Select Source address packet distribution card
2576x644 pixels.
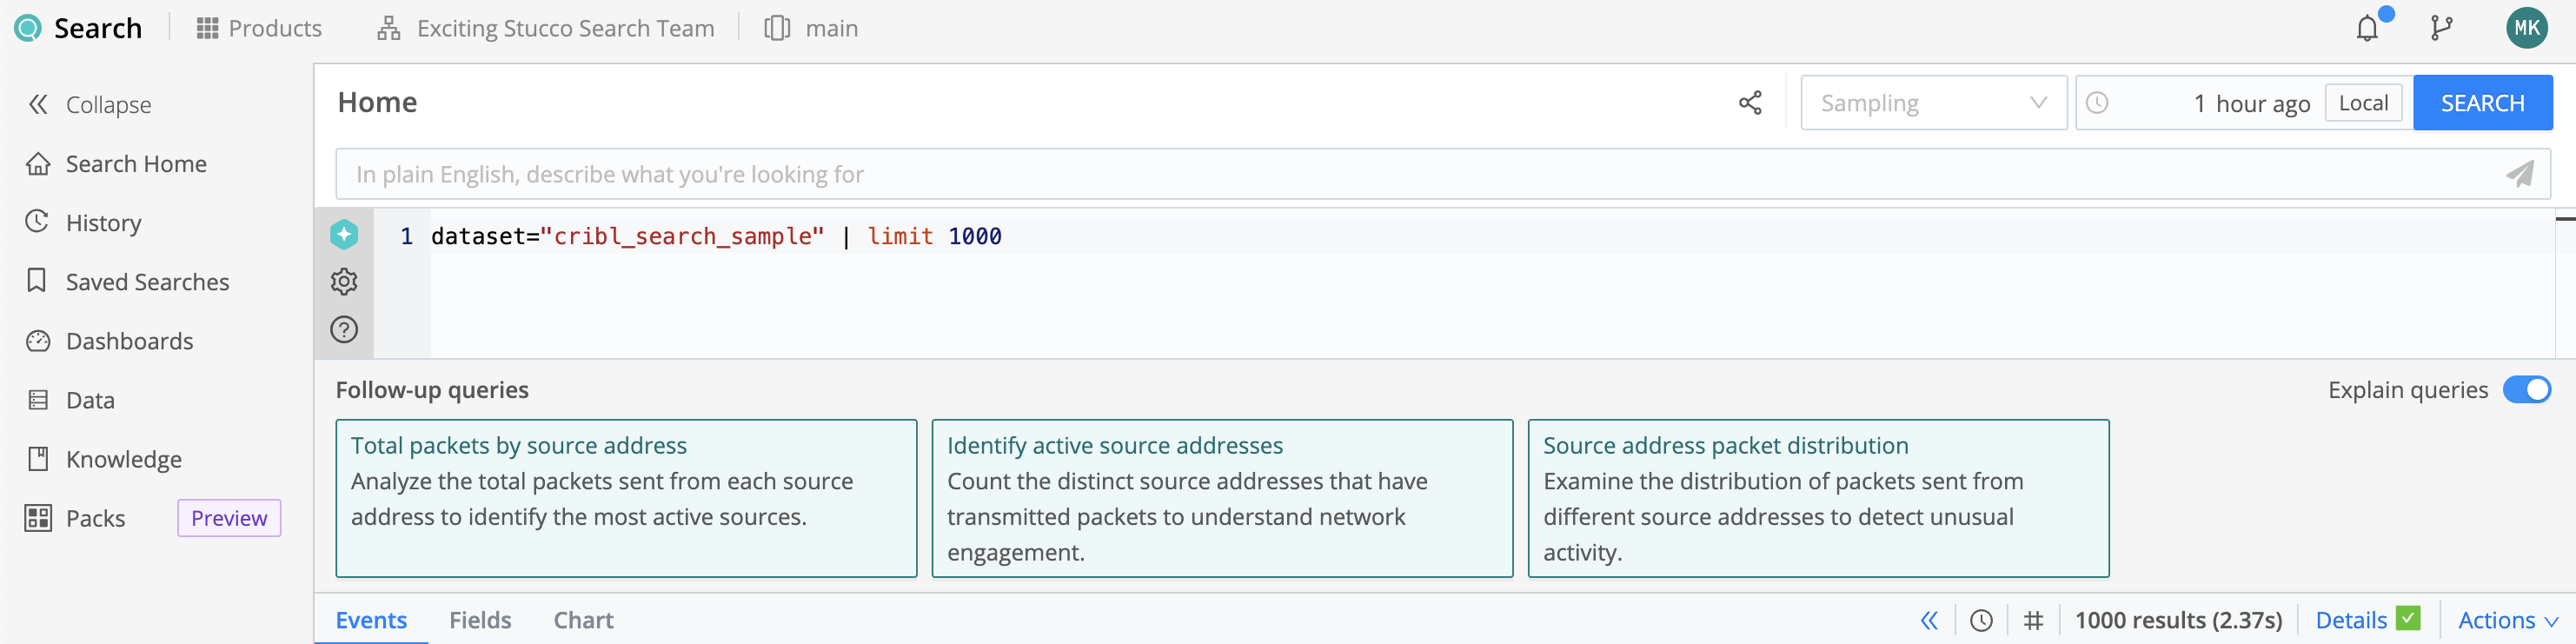click(1818, 498)
